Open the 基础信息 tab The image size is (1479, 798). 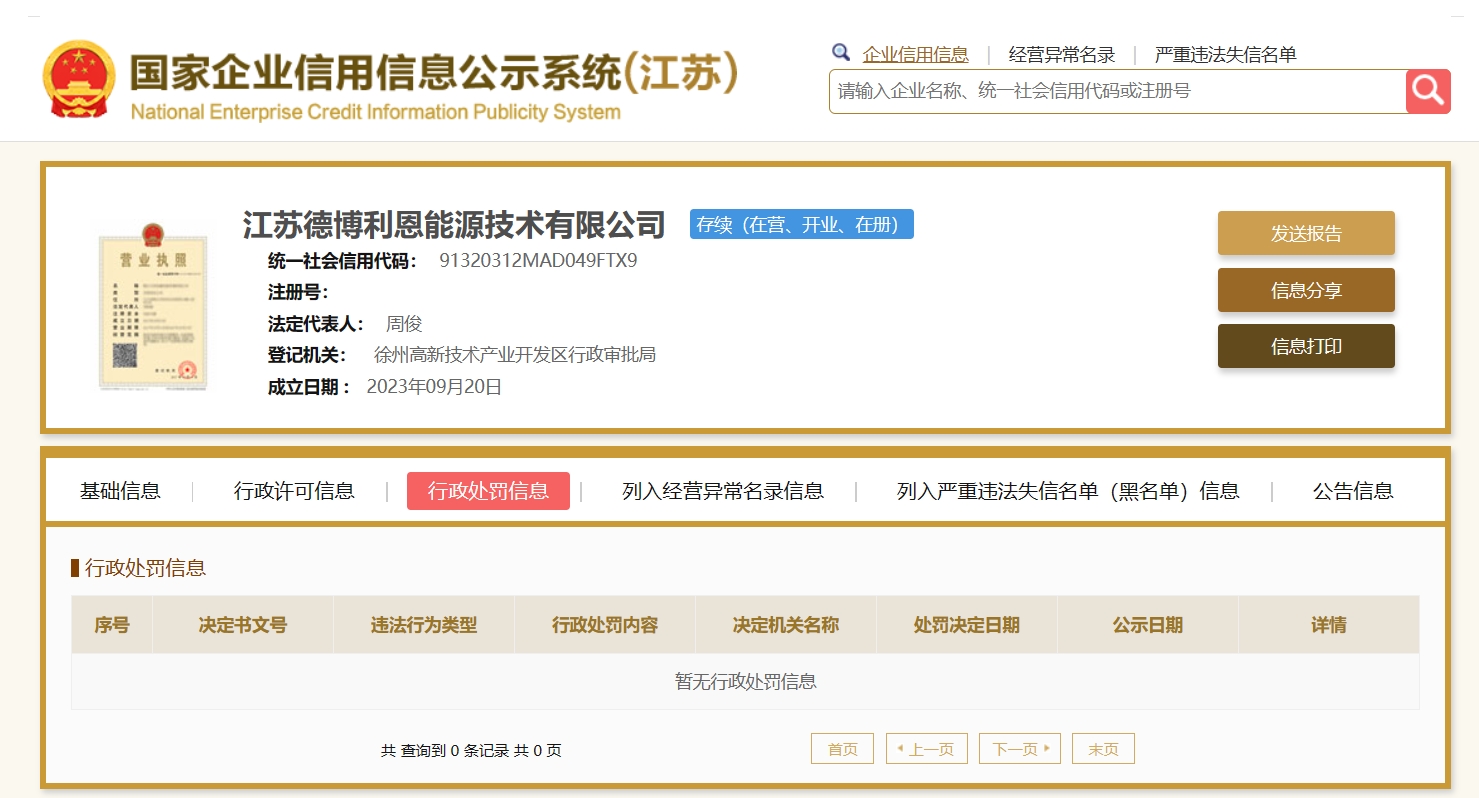pyautogui.click(x=120, y=491)
